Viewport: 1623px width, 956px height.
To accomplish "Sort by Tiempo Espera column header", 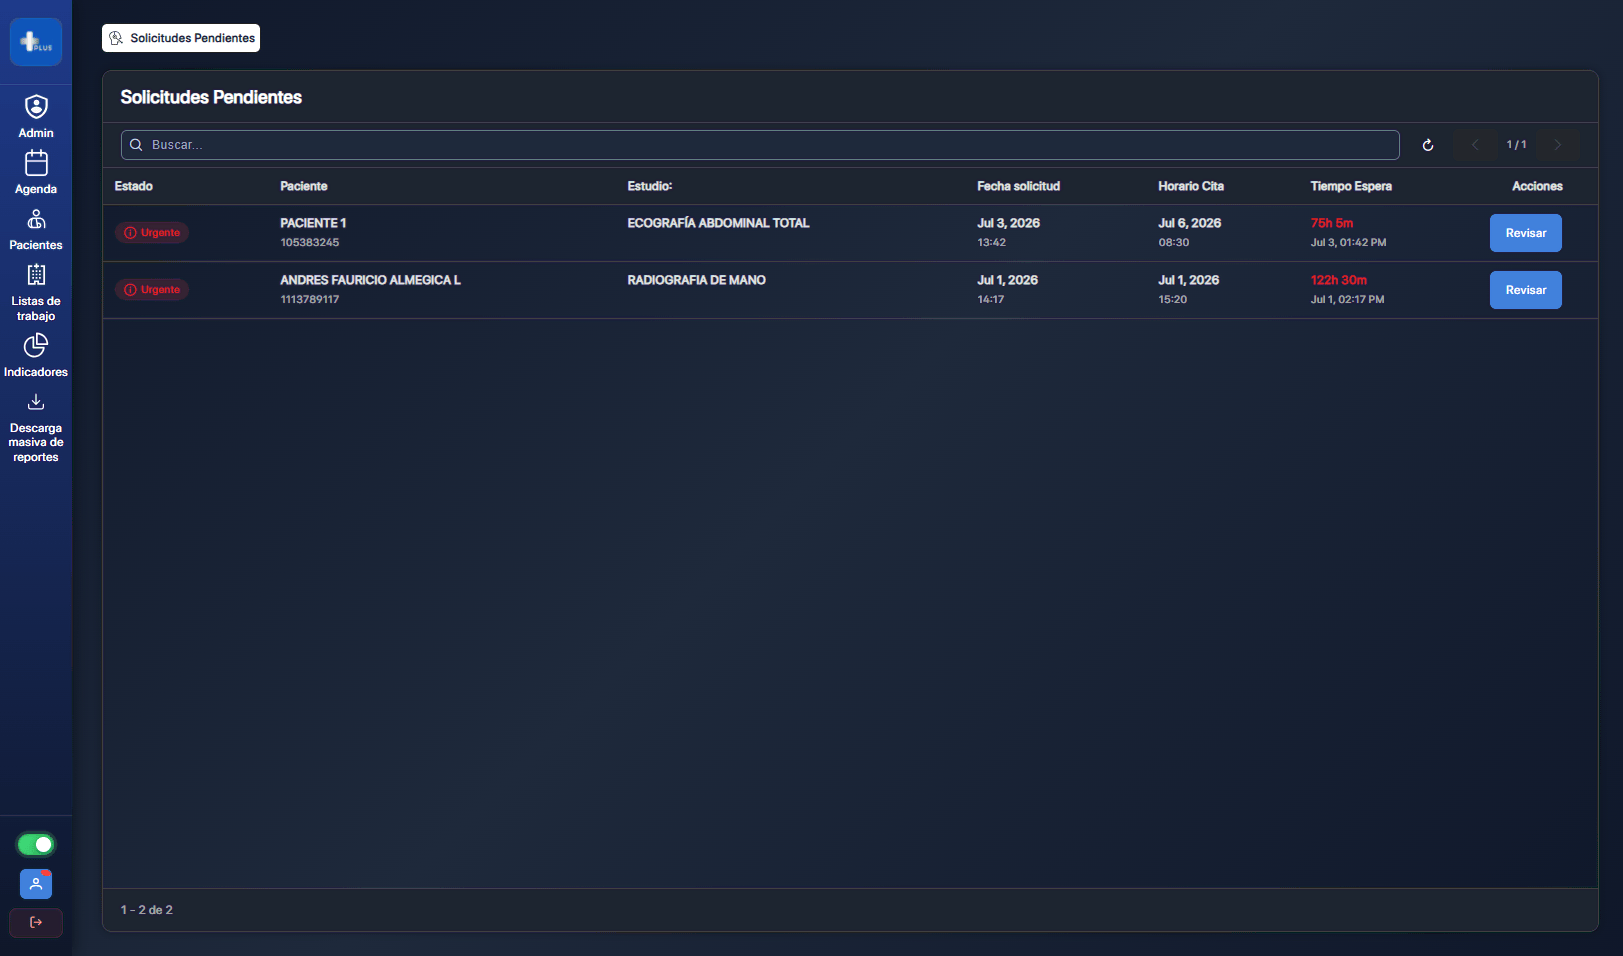I will 1351,186.
